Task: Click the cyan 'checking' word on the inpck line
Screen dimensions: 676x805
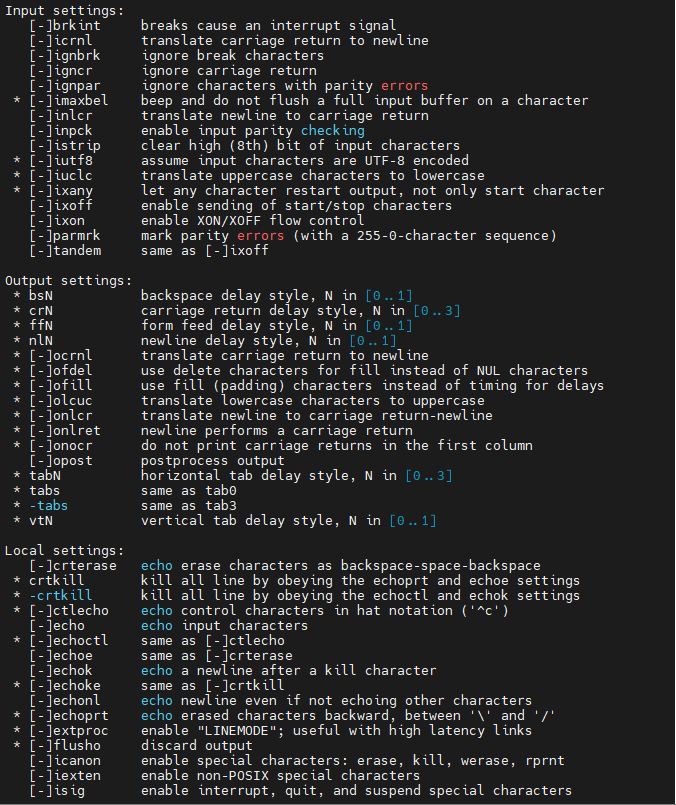Action: coord(333,130)
